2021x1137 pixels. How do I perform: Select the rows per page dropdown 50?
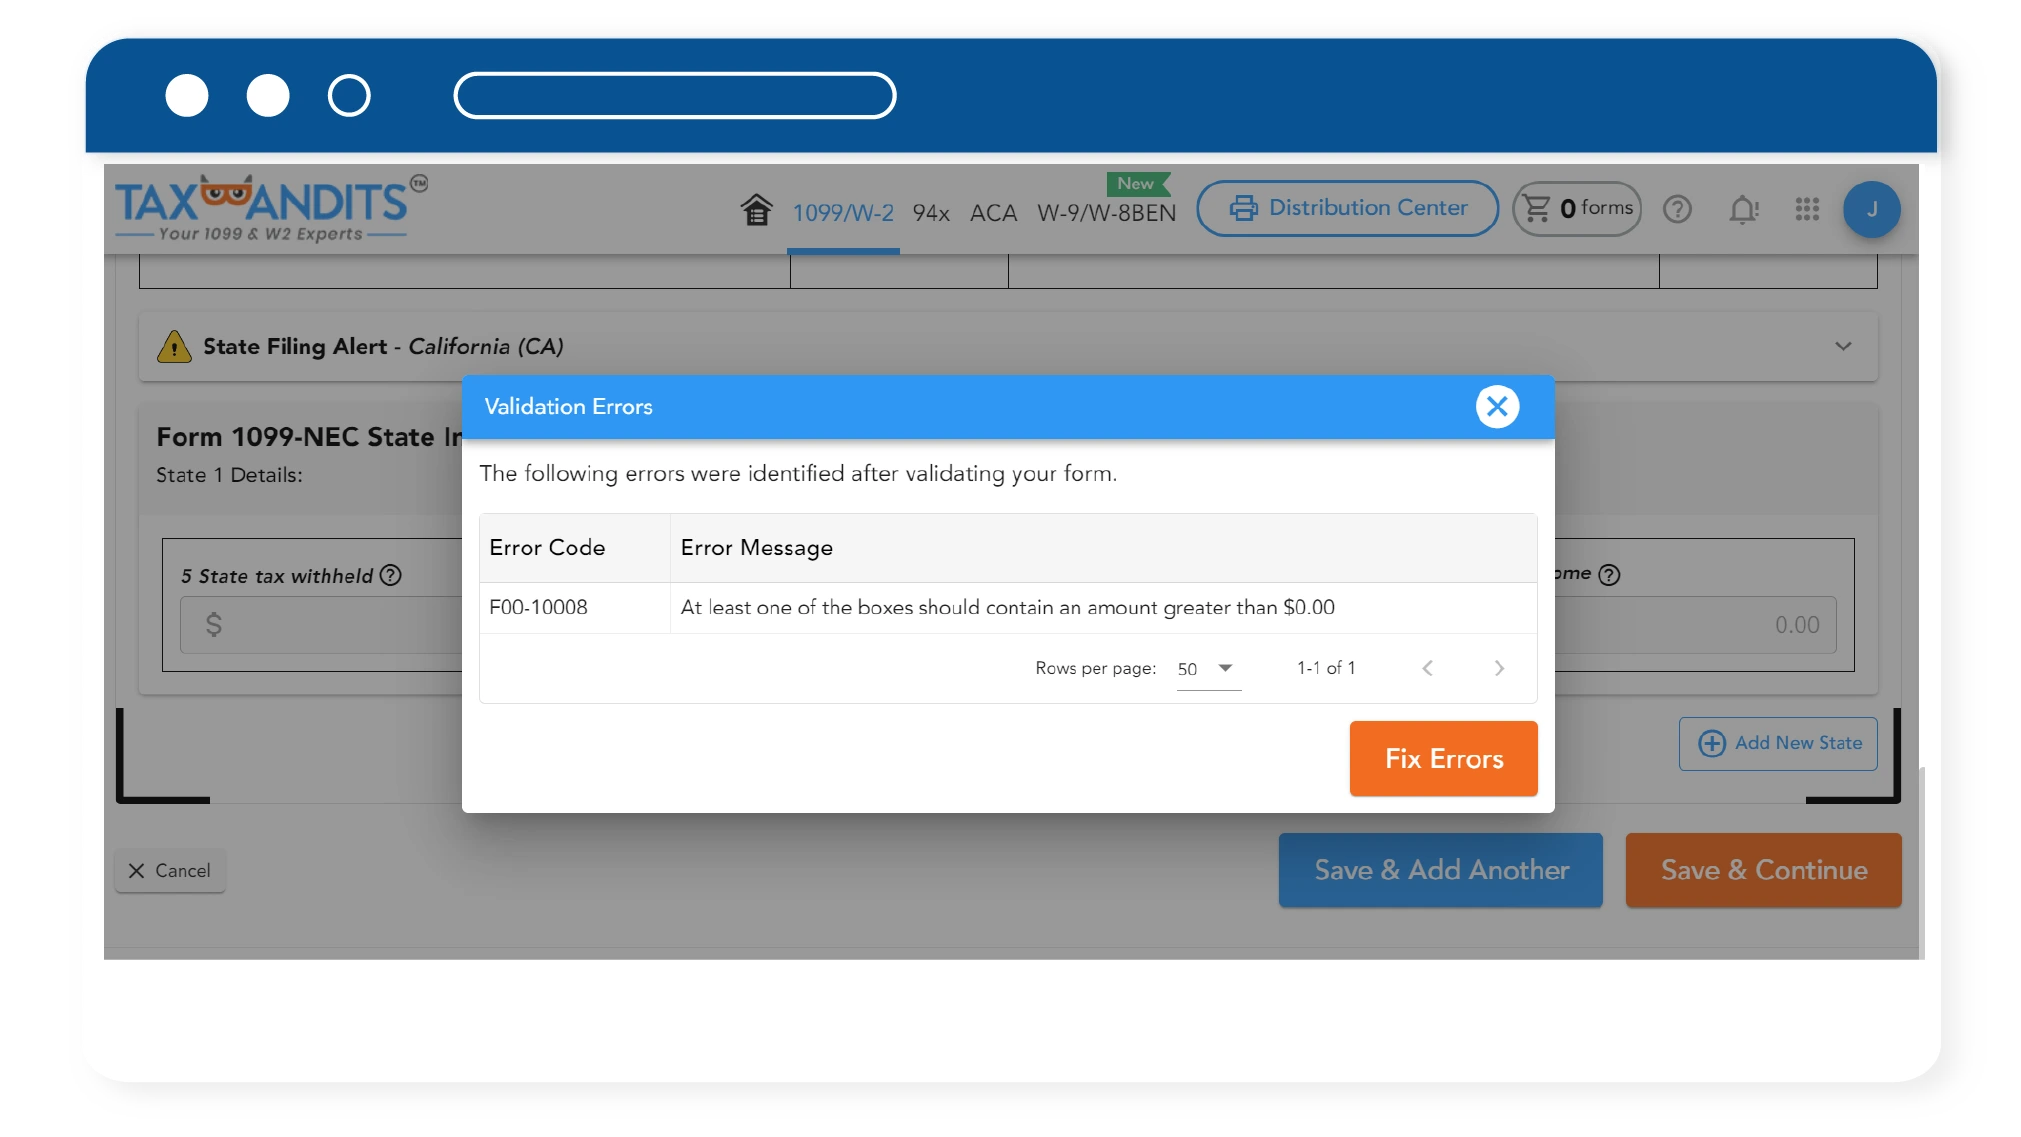[x=1202, y=669]
